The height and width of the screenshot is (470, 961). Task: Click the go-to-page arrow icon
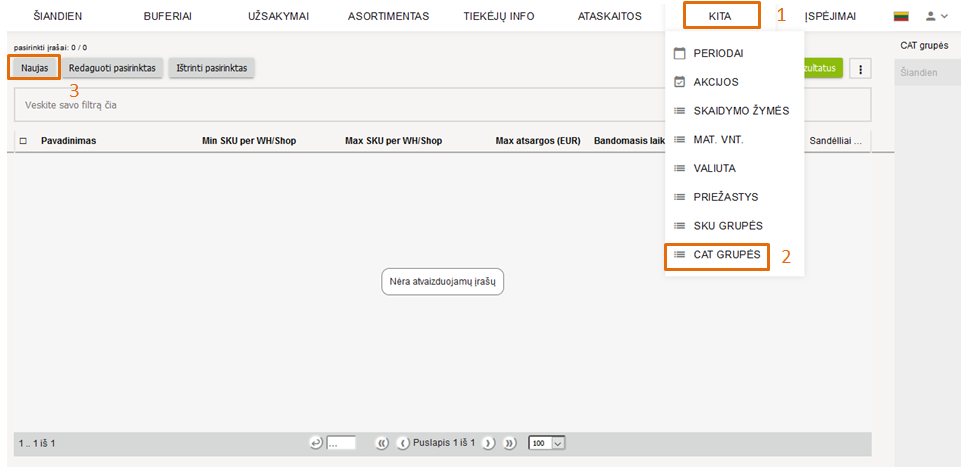coord(316,443)
